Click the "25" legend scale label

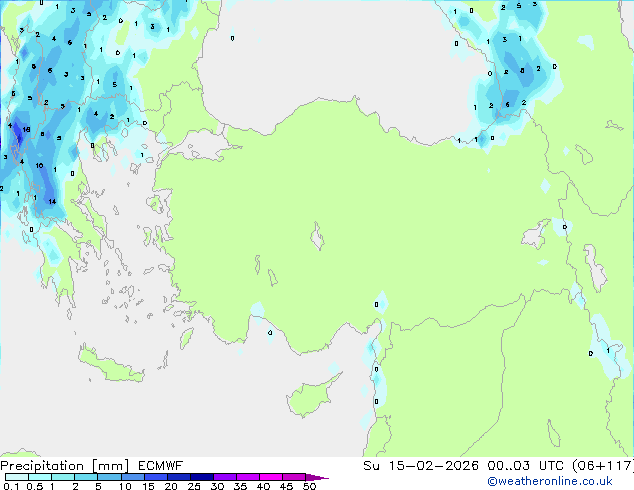pyautogui.click(x=194, y=486)
